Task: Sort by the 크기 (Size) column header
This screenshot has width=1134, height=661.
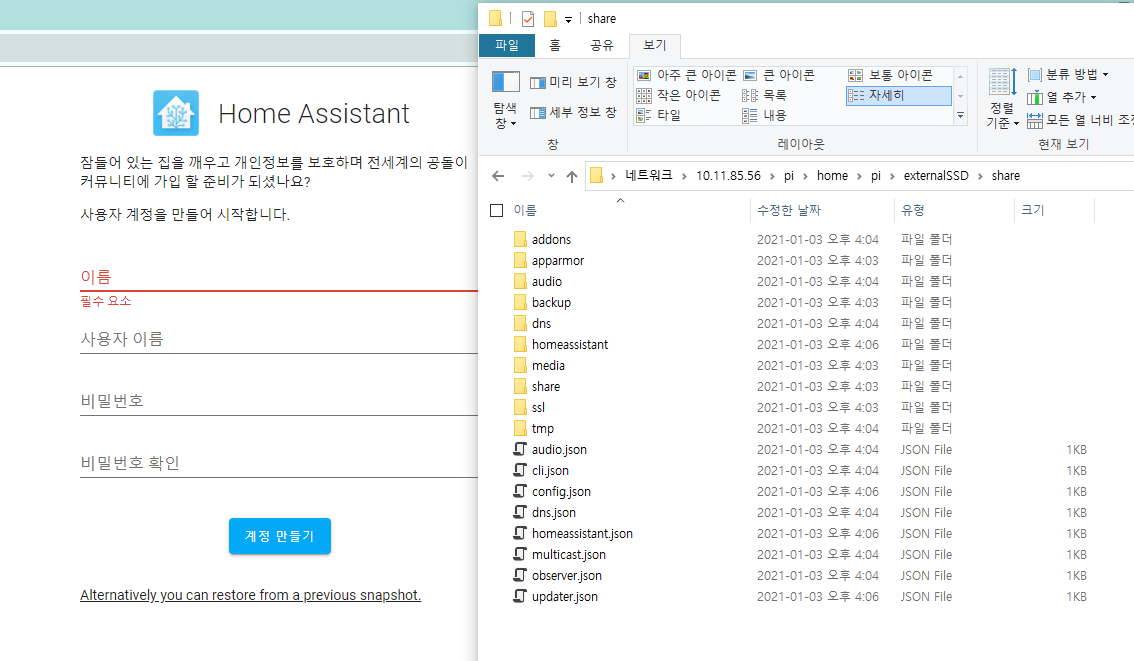Action: tap(1033, 210)
